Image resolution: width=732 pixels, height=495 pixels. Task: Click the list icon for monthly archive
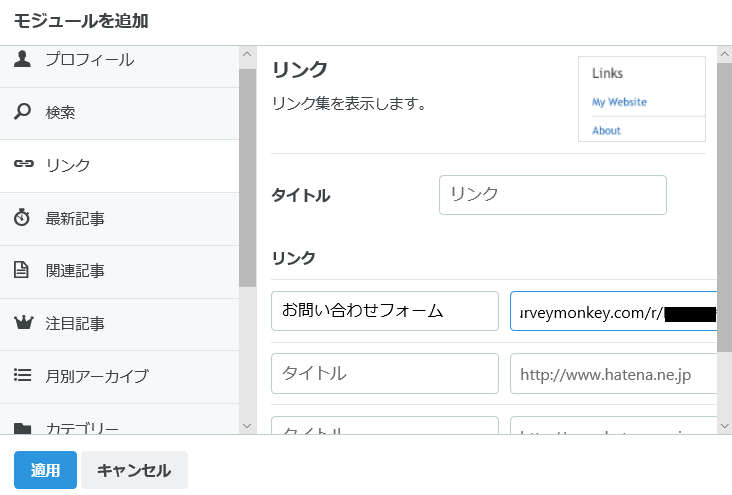[x=22, y=375]
